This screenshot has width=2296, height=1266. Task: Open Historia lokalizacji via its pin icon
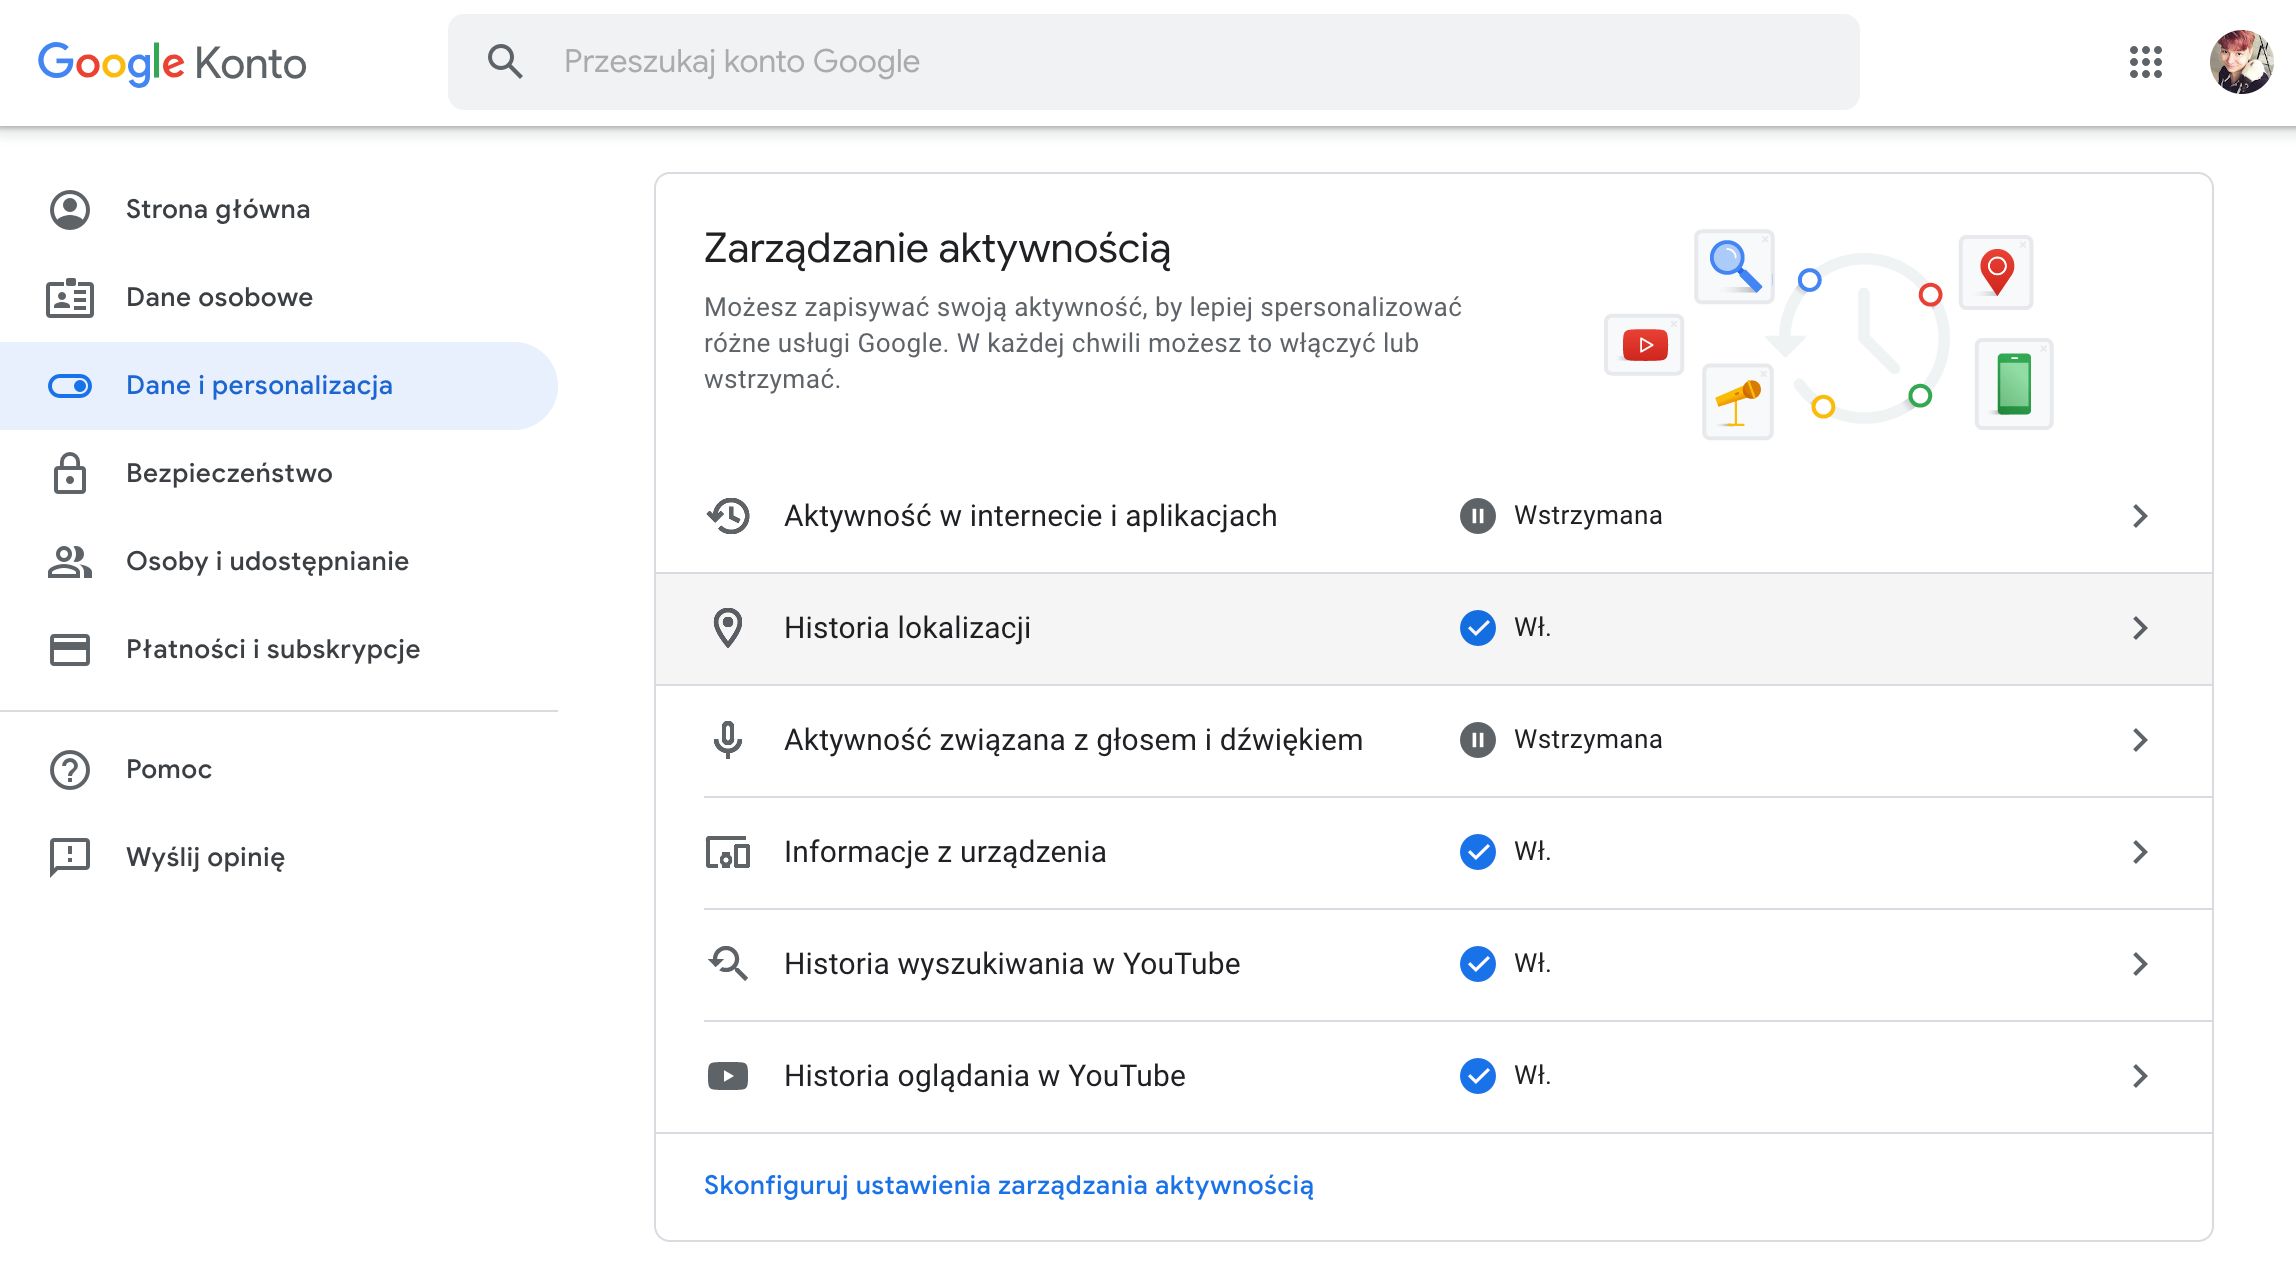click(728, 628)
